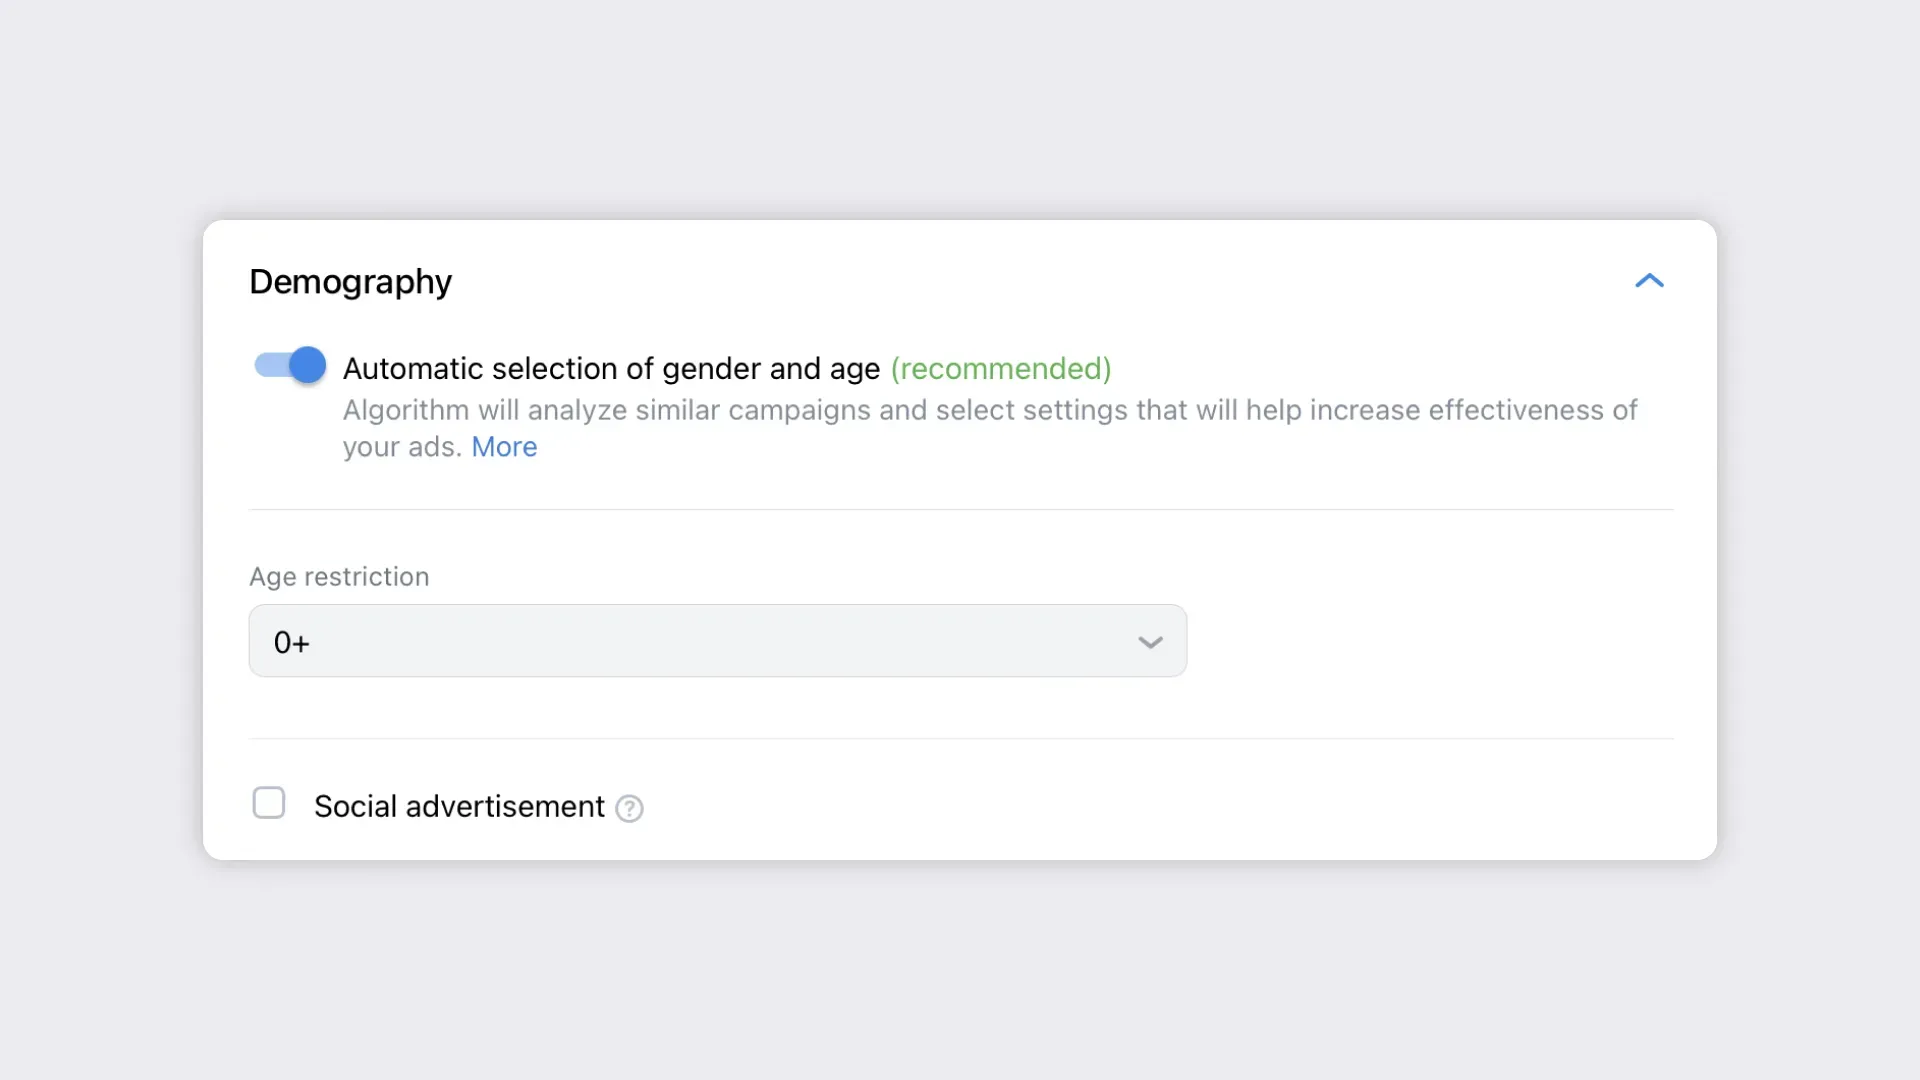Viewport: 1920px width, 1080px height.
Task: Click the Age restriction field label
Action: [339, 577]
